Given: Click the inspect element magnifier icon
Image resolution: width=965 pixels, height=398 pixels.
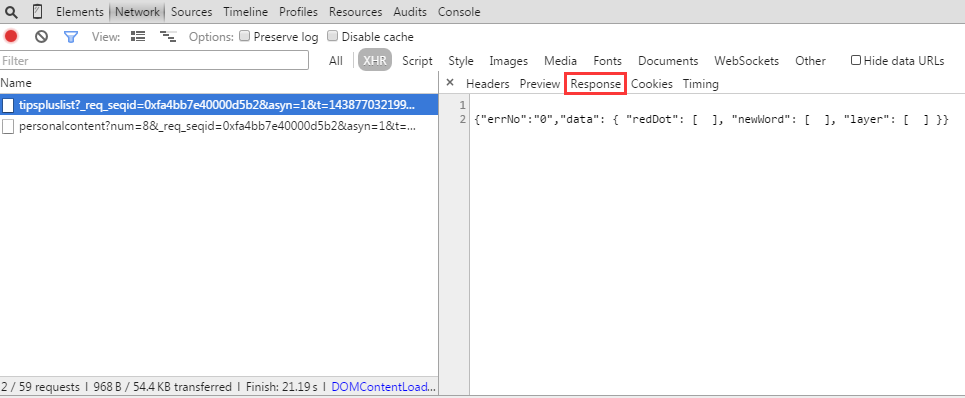Looking at the screenshot, I should point(11,12).
